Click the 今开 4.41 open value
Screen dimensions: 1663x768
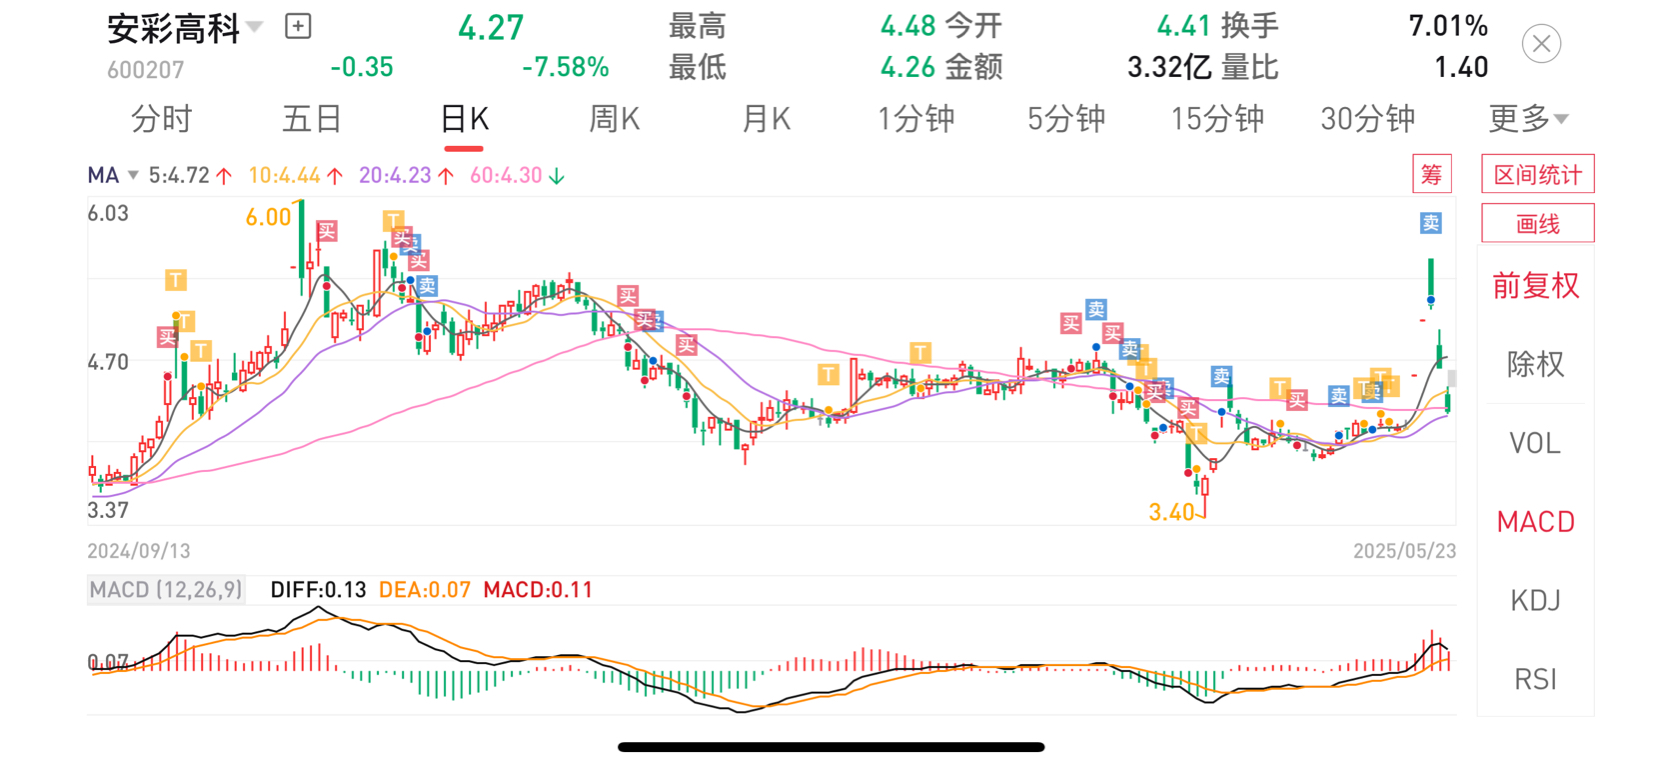1185,26
